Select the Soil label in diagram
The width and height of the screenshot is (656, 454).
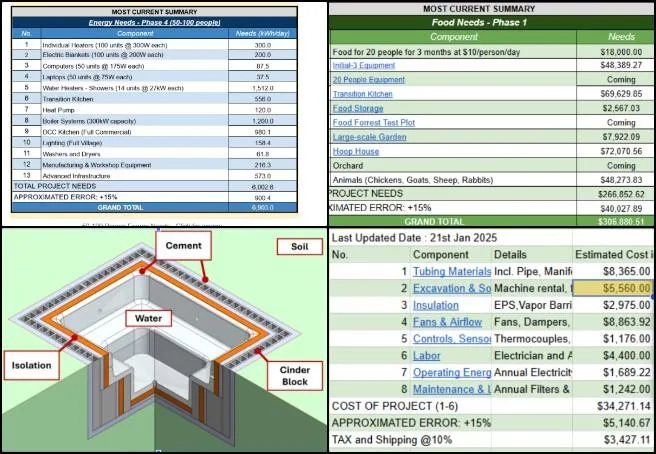300,246
